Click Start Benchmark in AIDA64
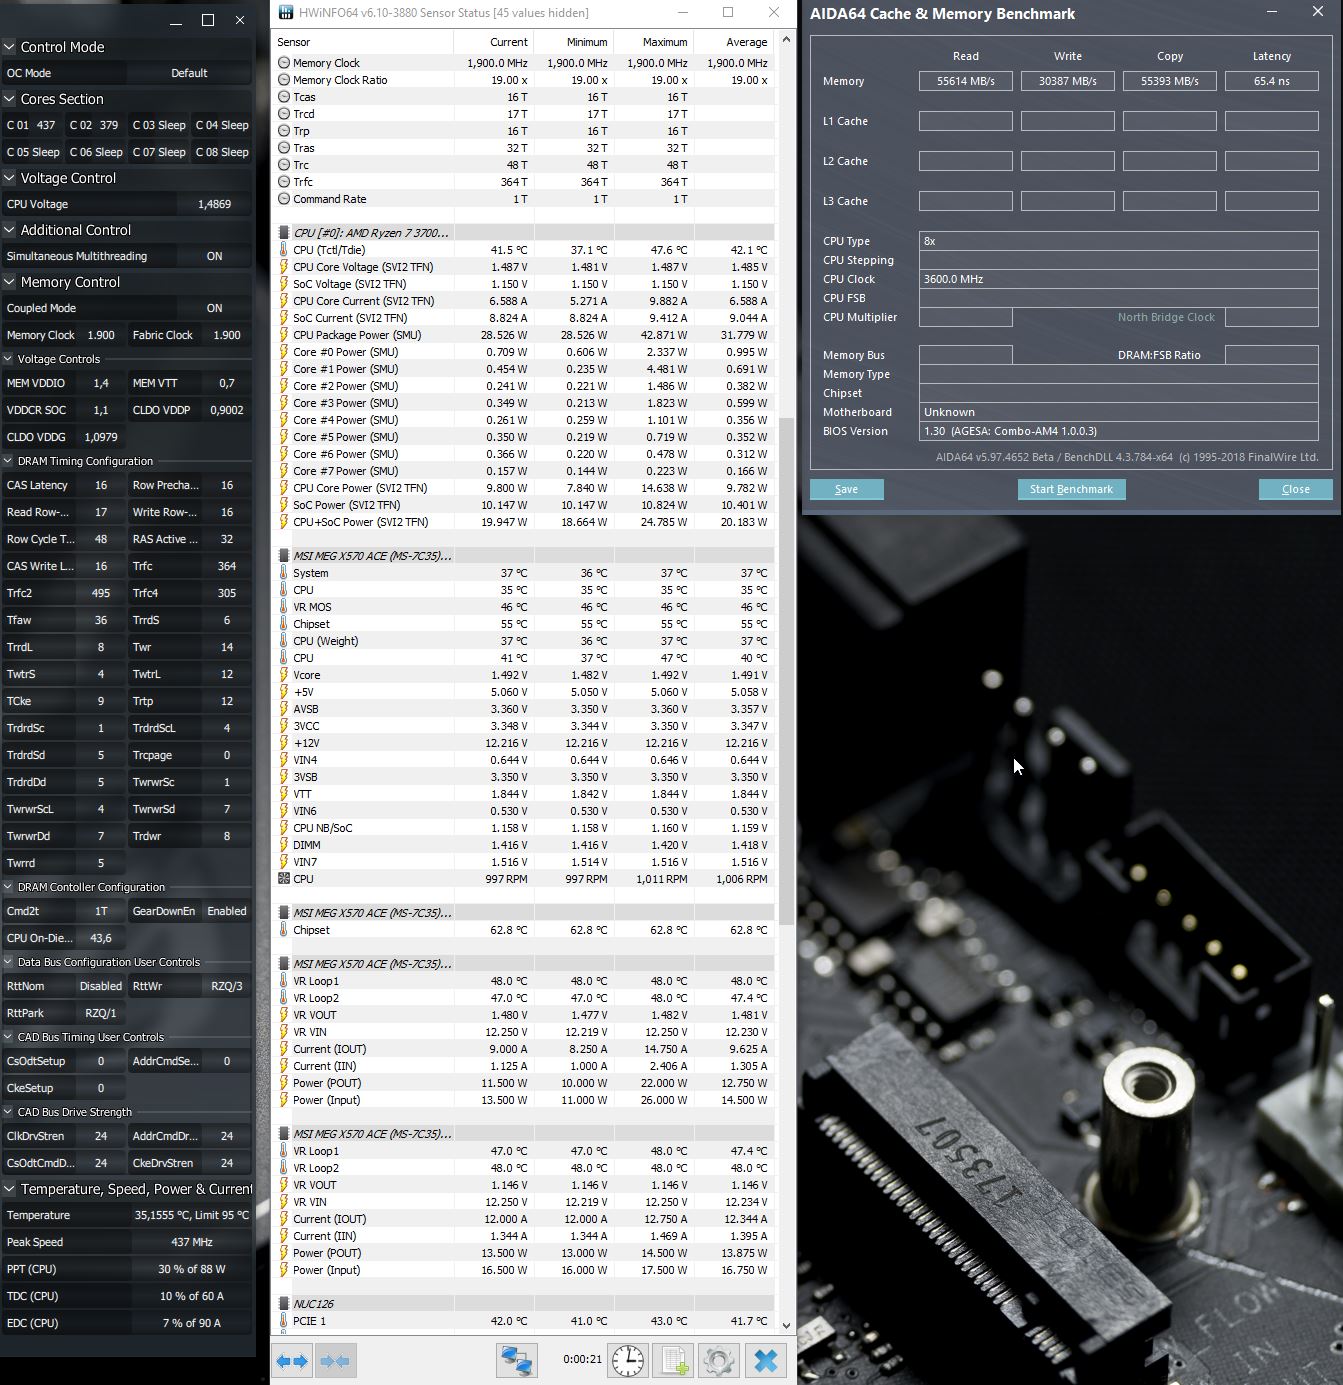The width and height of the screenshot is (1343, 1385). tap(1071, 489)
